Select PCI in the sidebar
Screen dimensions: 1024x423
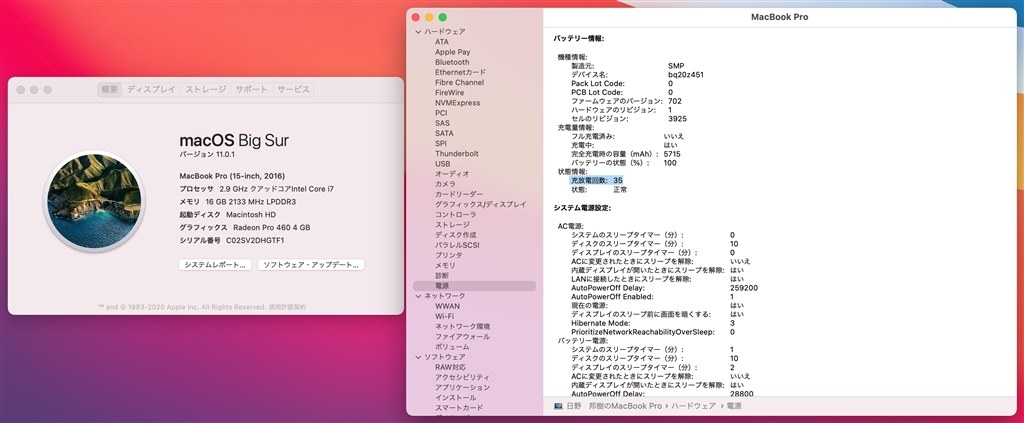tap(441, 113)
